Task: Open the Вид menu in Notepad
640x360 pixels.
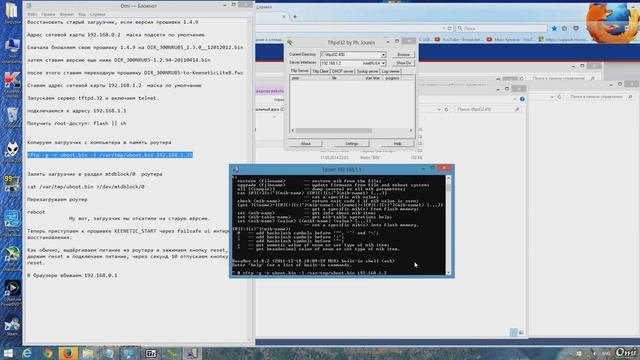Action: pyautogui.click(x=82, y=14)
